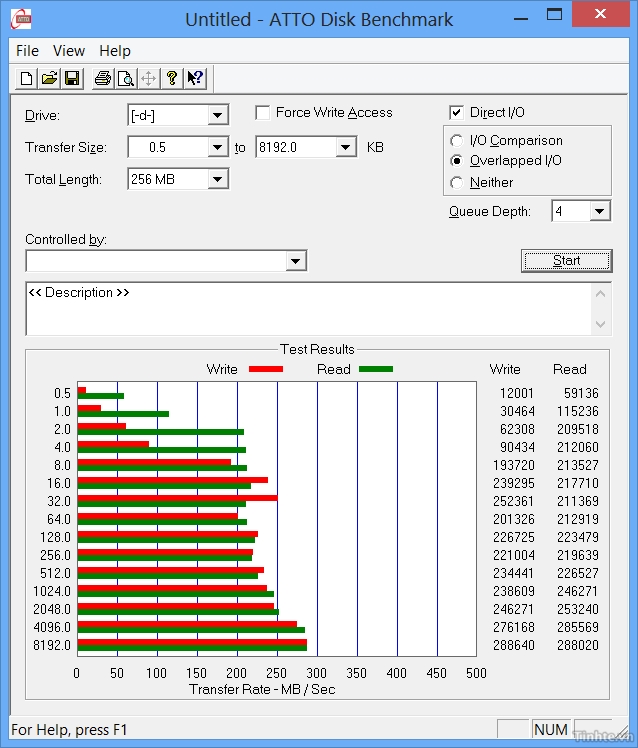The width and height of the screenshot is (638, 748).
Task: Enable the Force Write Access checkbox
Action: pos(262,113)
